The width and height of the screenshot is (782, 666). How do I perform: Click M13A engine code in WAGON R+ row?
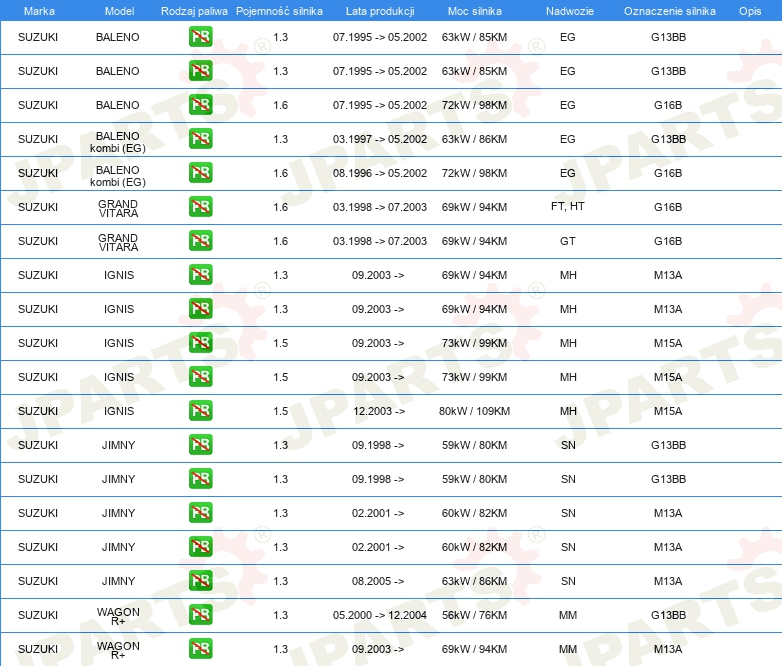tap(668, 649)
